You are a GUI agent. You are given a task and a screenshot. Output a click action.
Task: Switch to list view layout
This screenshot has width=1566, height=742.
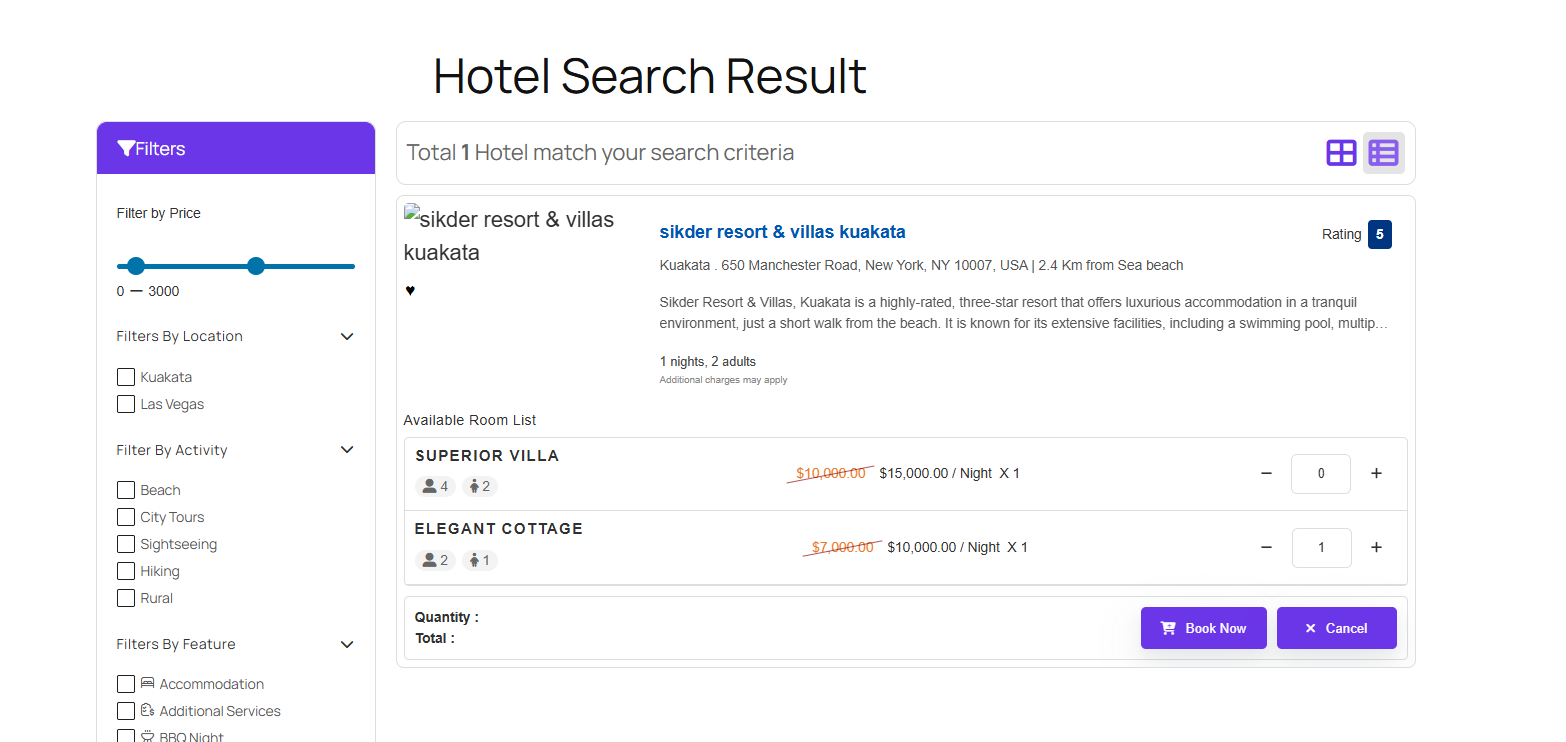1383,153
